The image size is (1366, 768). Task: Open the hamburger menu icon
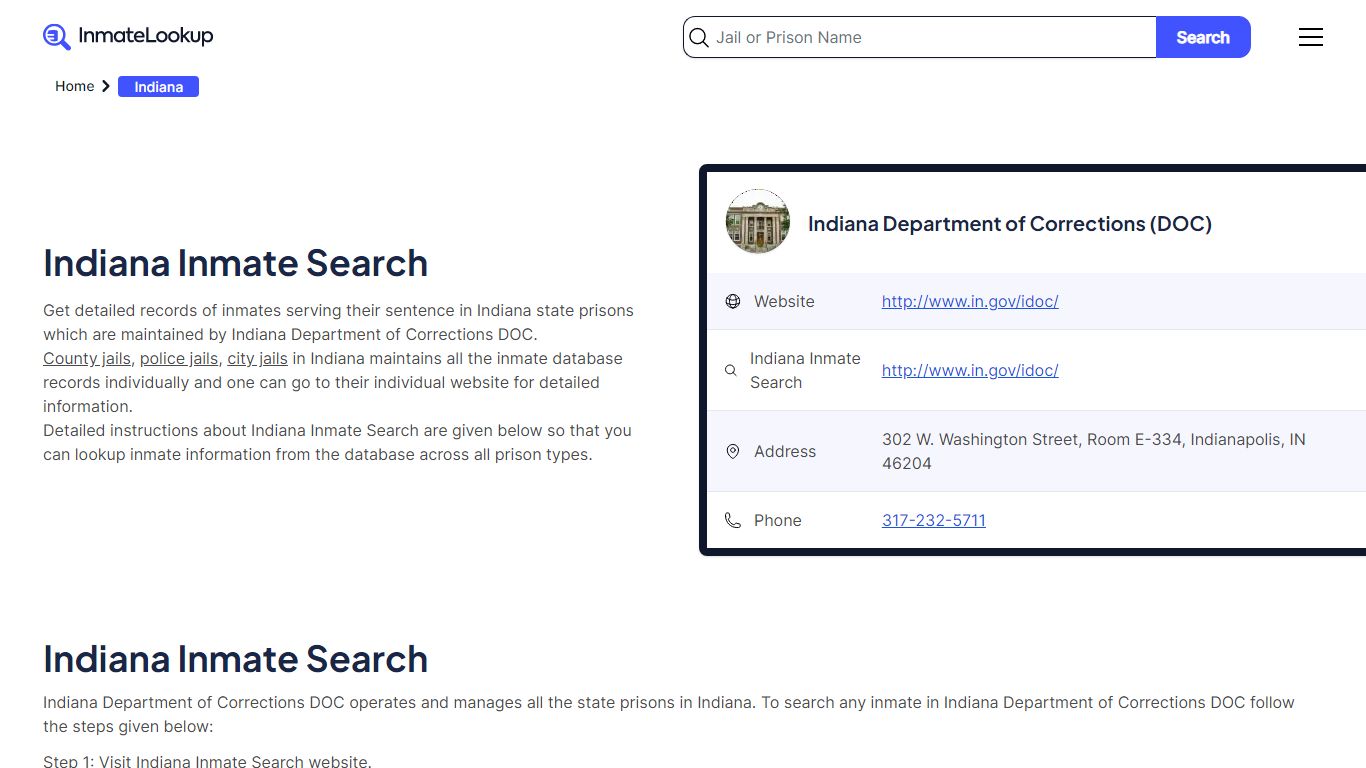pos(1311,37)
